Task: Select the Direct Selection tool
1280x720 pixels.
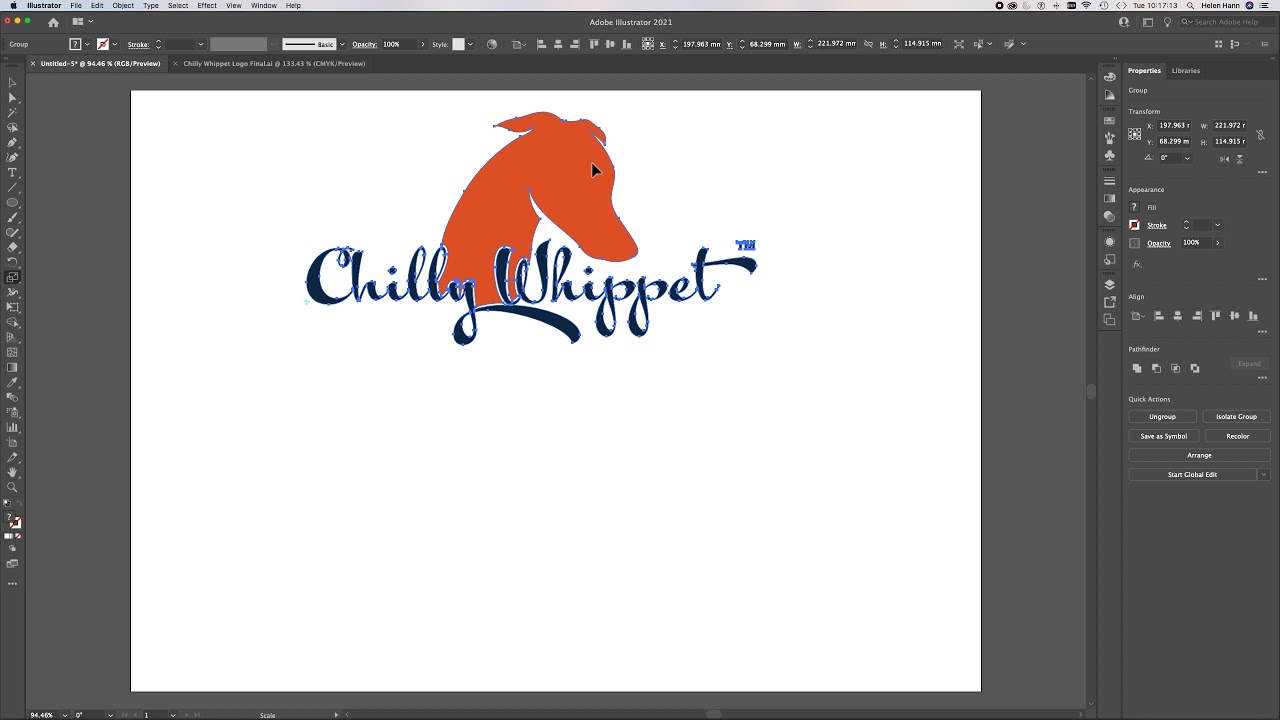Action: tap(12, 97)
